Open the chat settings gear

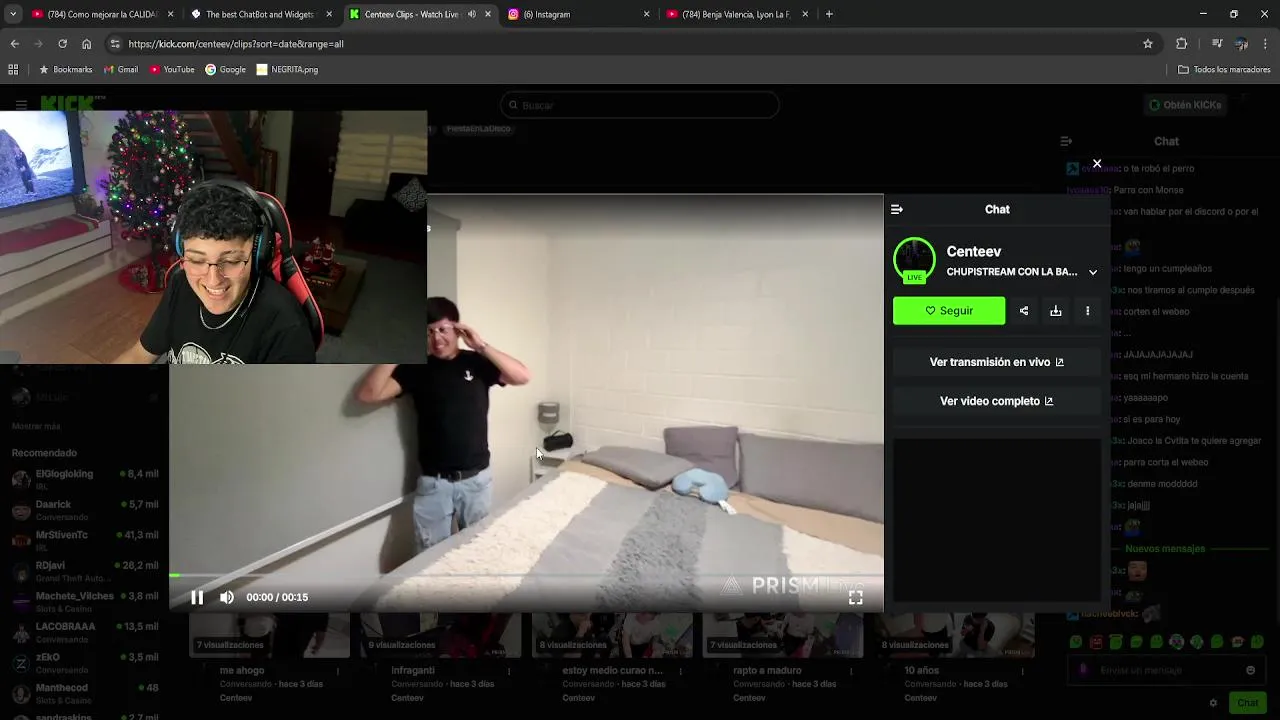(x=1213, y=703)
